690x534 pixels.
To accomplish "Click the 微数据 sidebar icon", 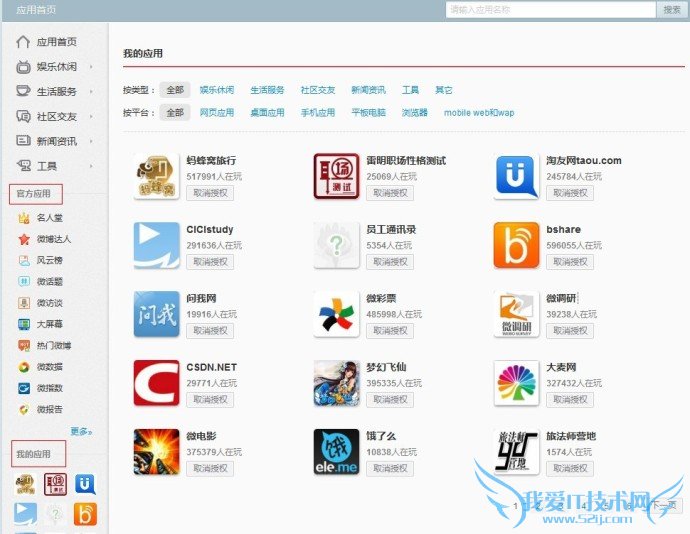I will point(24,367).
